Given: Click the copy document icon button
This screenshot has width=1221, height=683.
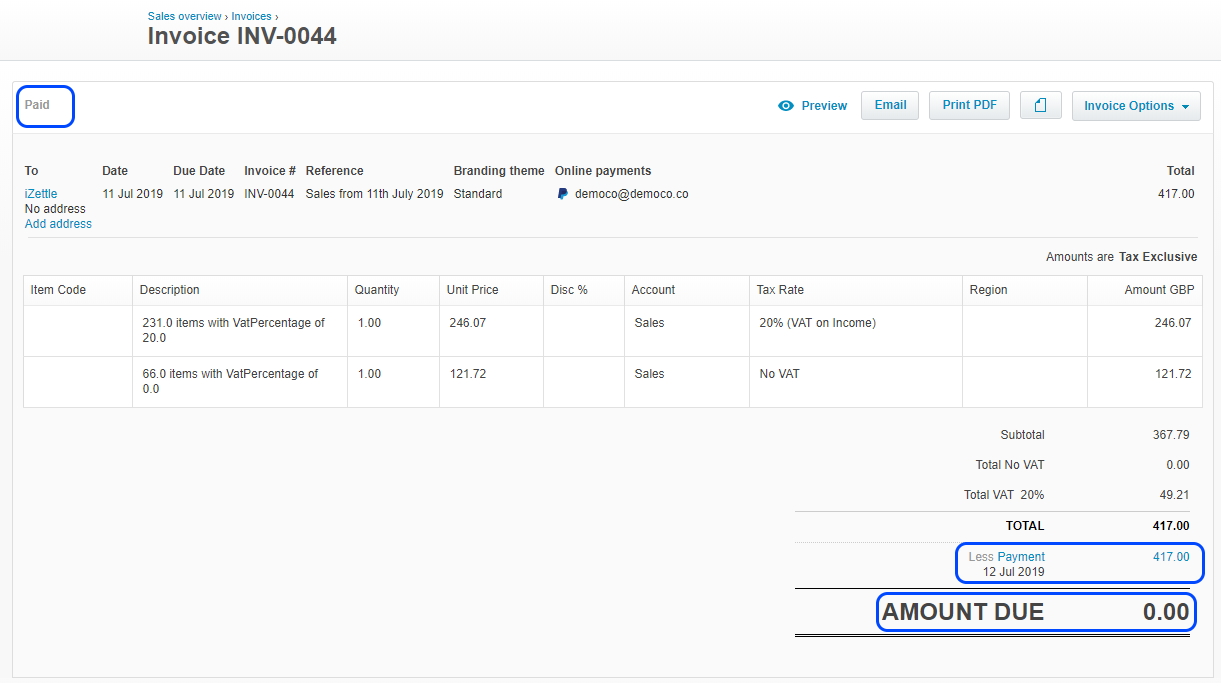Looking at the screenshot, I should coord(1040,106).
